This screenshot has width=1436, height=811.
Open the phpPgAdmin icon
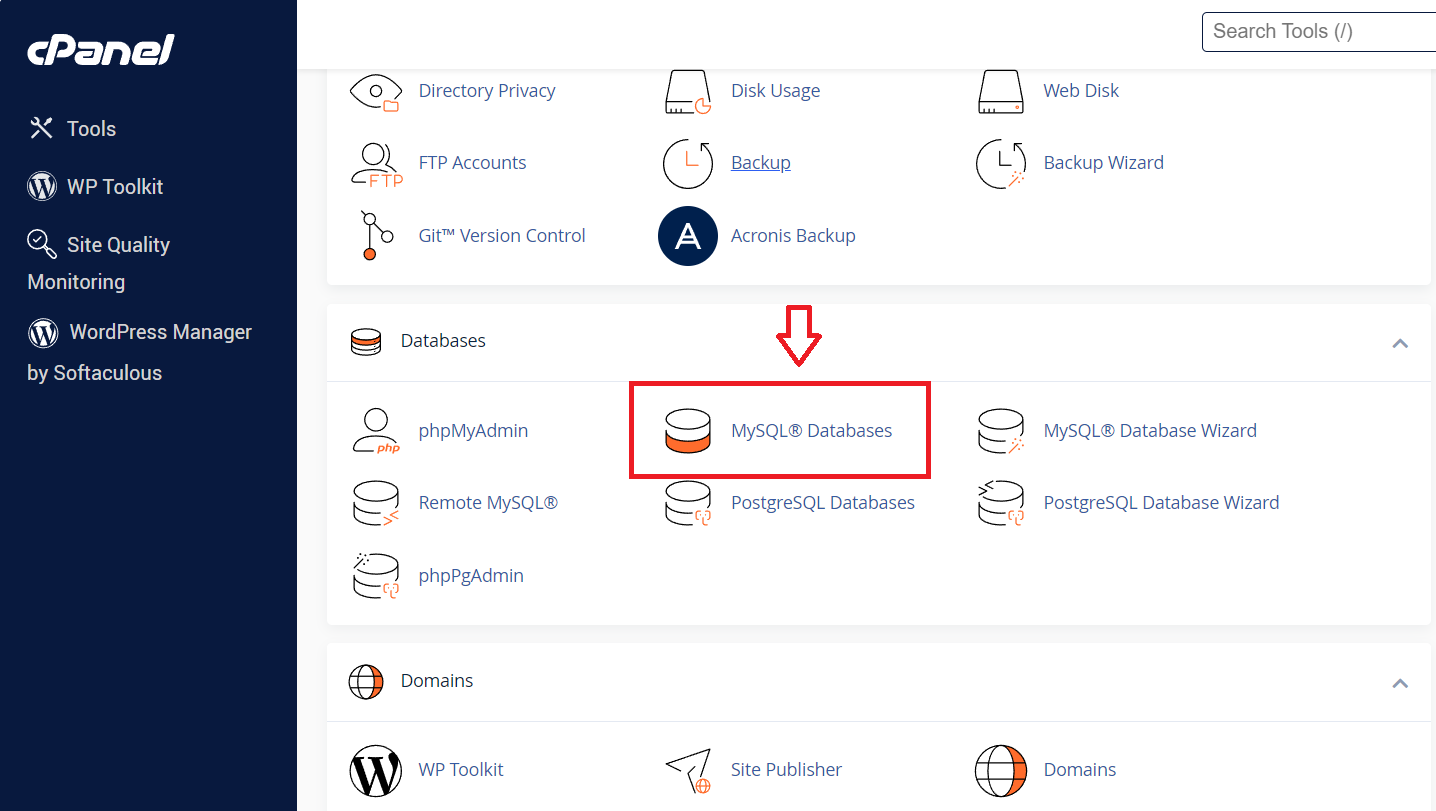tap(376, 576)
